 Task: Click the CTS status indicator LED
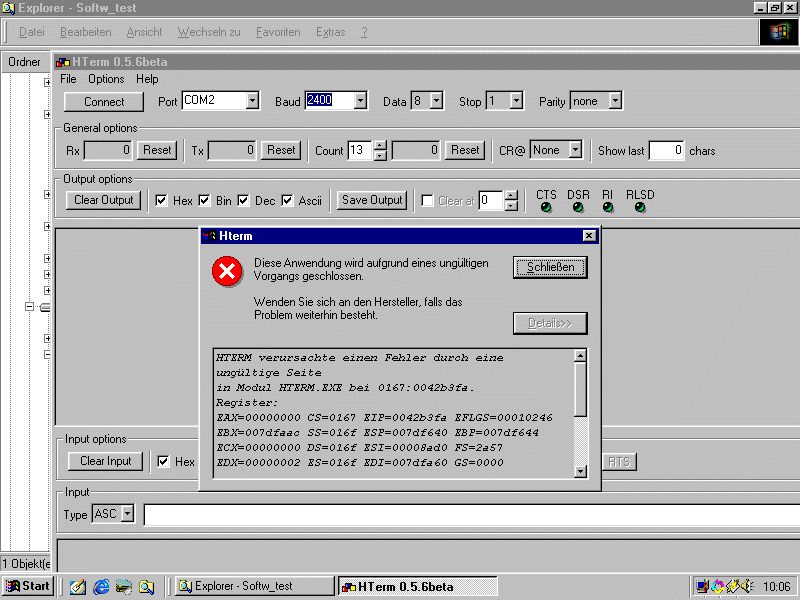pyautogui.click(x=546, y=208)
